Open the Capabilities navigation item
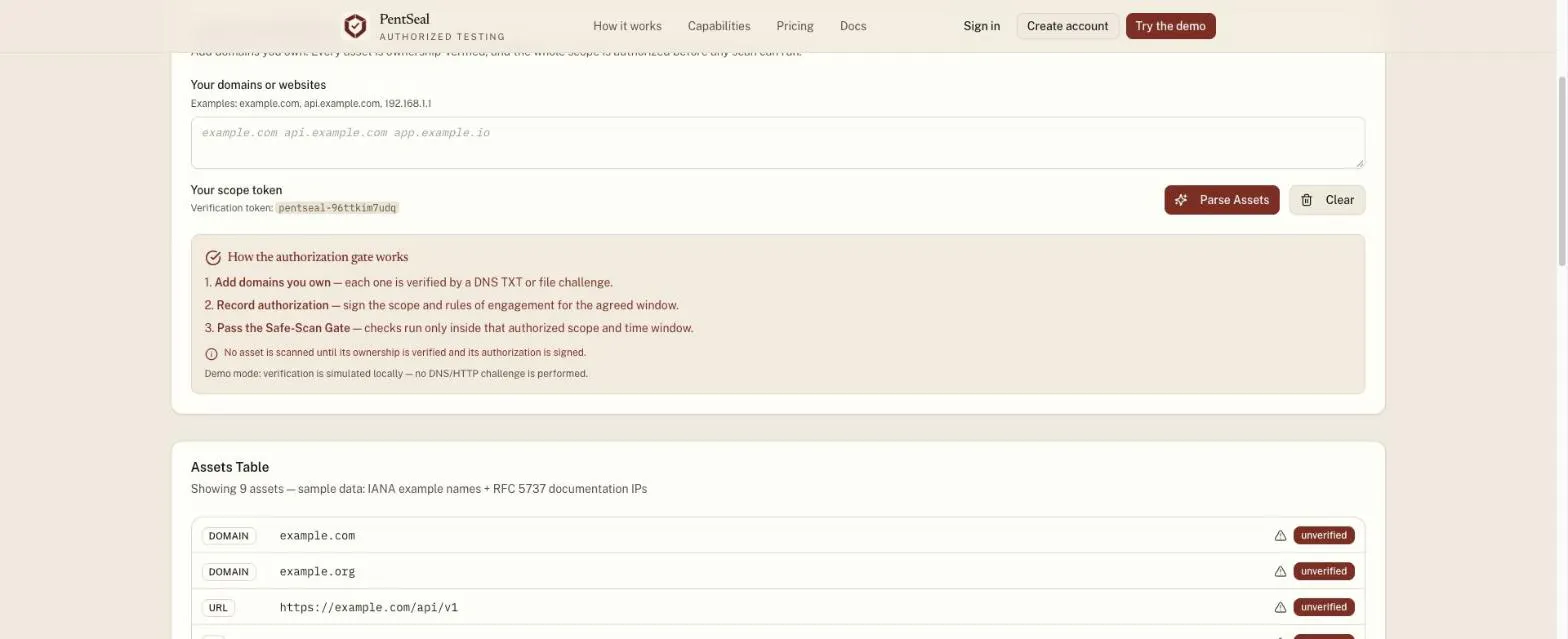The image size is (1568, 639). tap(719, 26)
